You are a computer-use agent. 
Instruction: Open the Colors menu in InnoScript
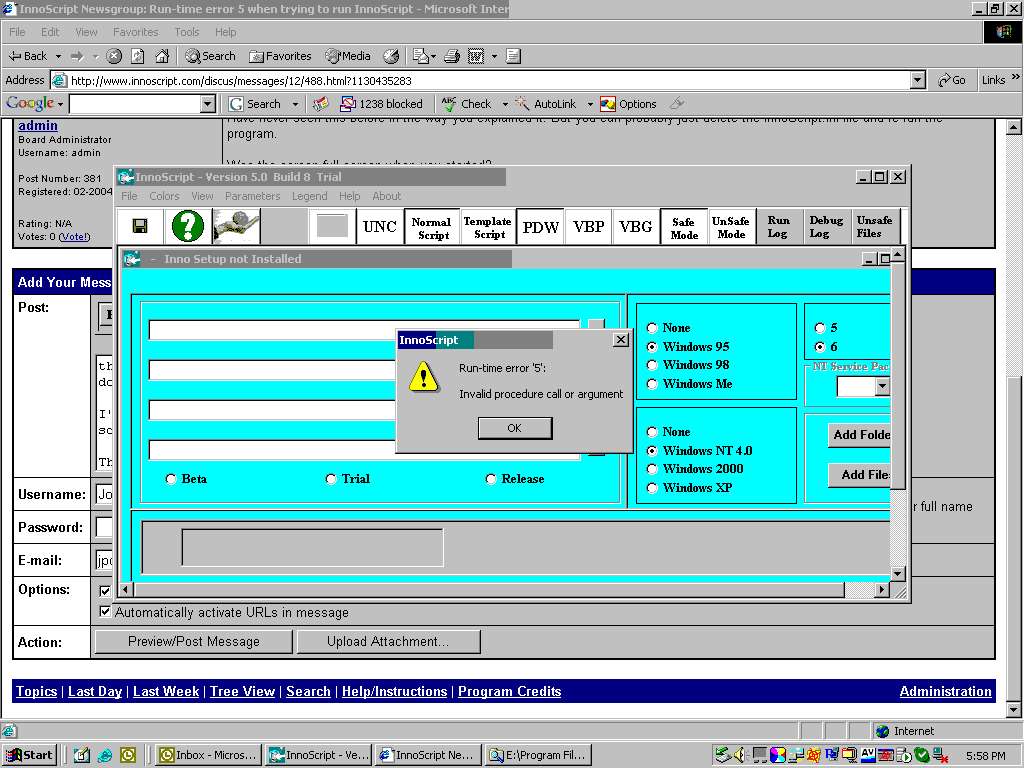(x=164, y=196)
